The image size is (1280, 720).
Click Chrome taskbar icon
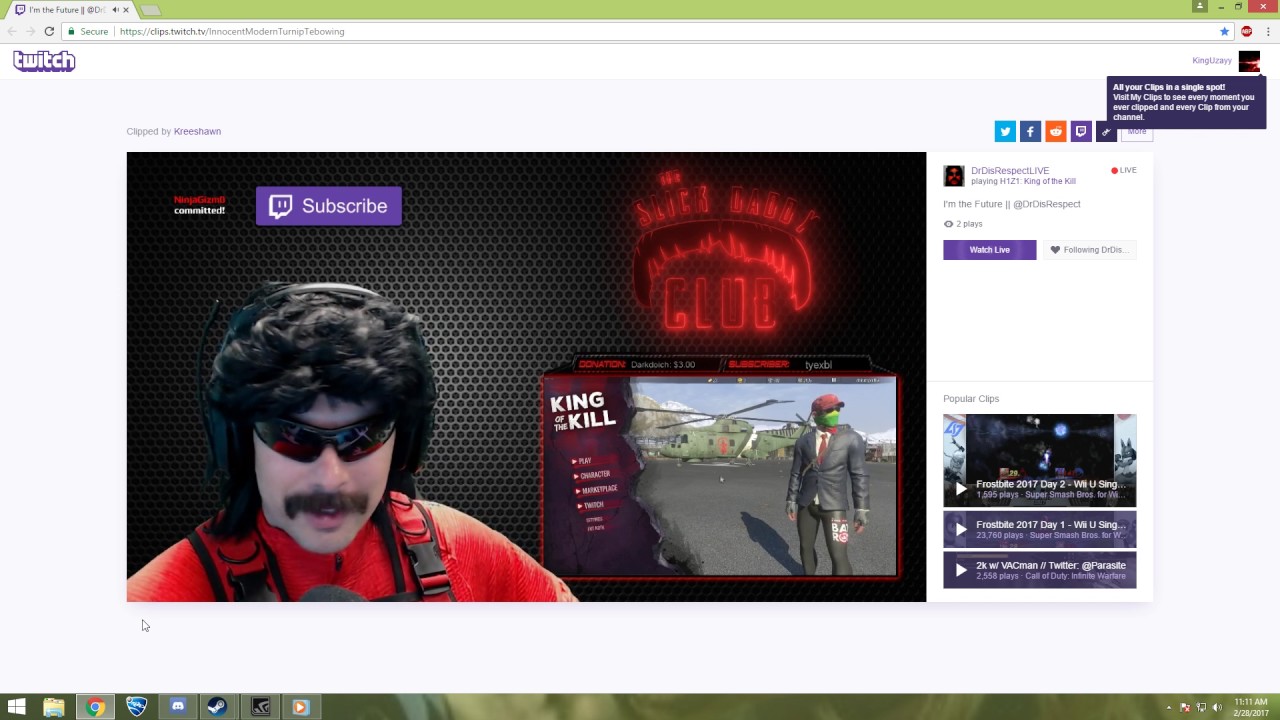pos(95,707)
